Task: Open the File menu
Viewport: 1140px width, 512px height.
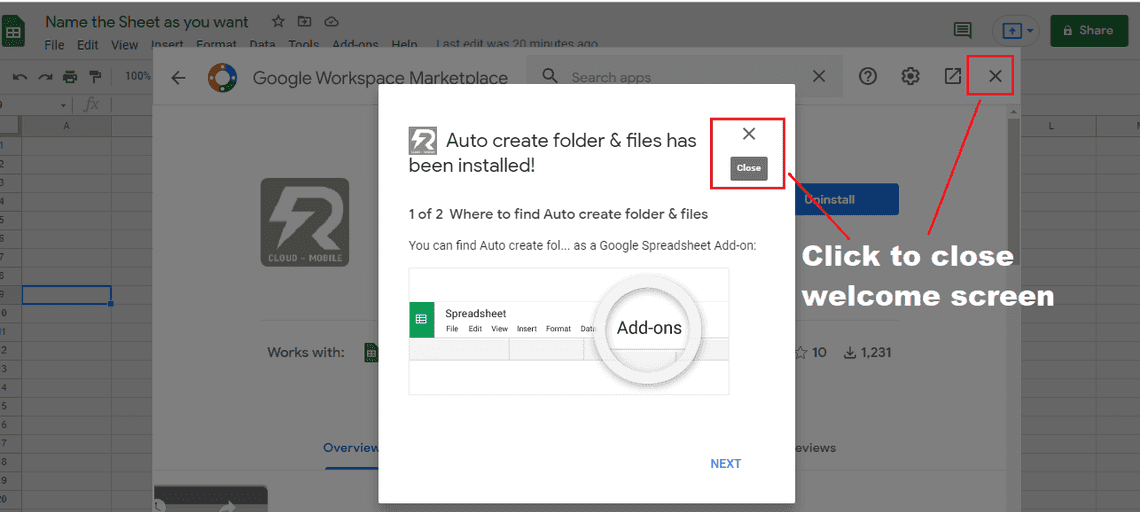Action: point(54,45)
